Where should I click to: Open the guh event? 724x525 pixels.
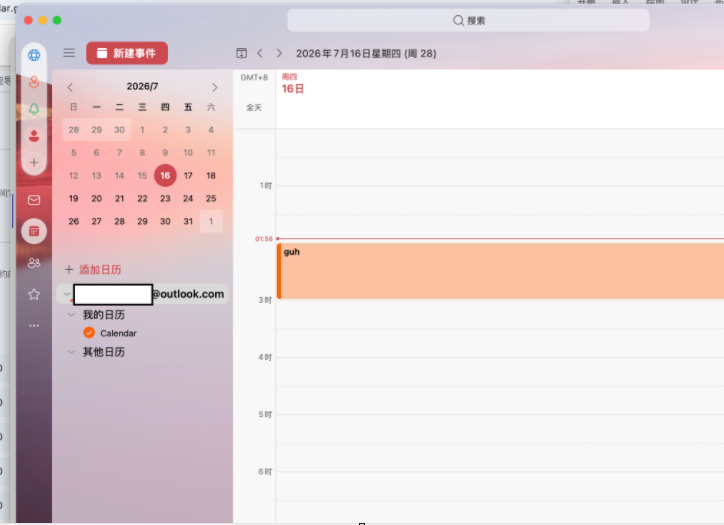click(500, 271)
